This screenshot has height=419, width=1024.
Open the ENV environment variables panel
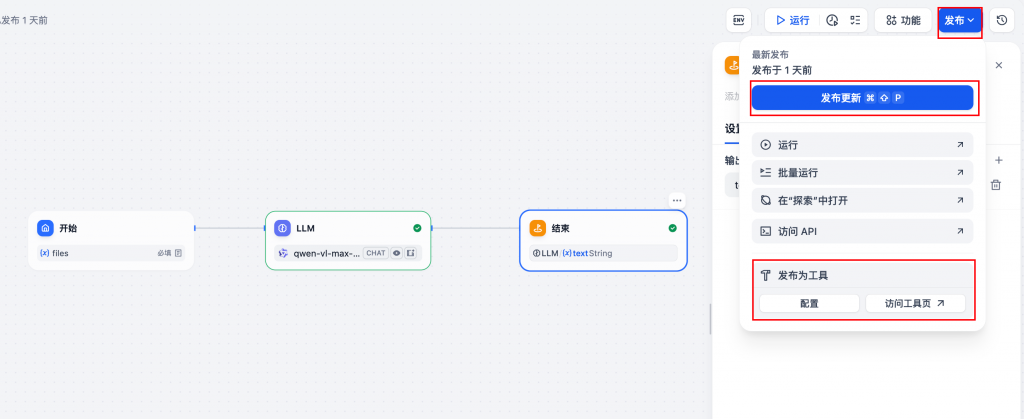click(739, 20)
